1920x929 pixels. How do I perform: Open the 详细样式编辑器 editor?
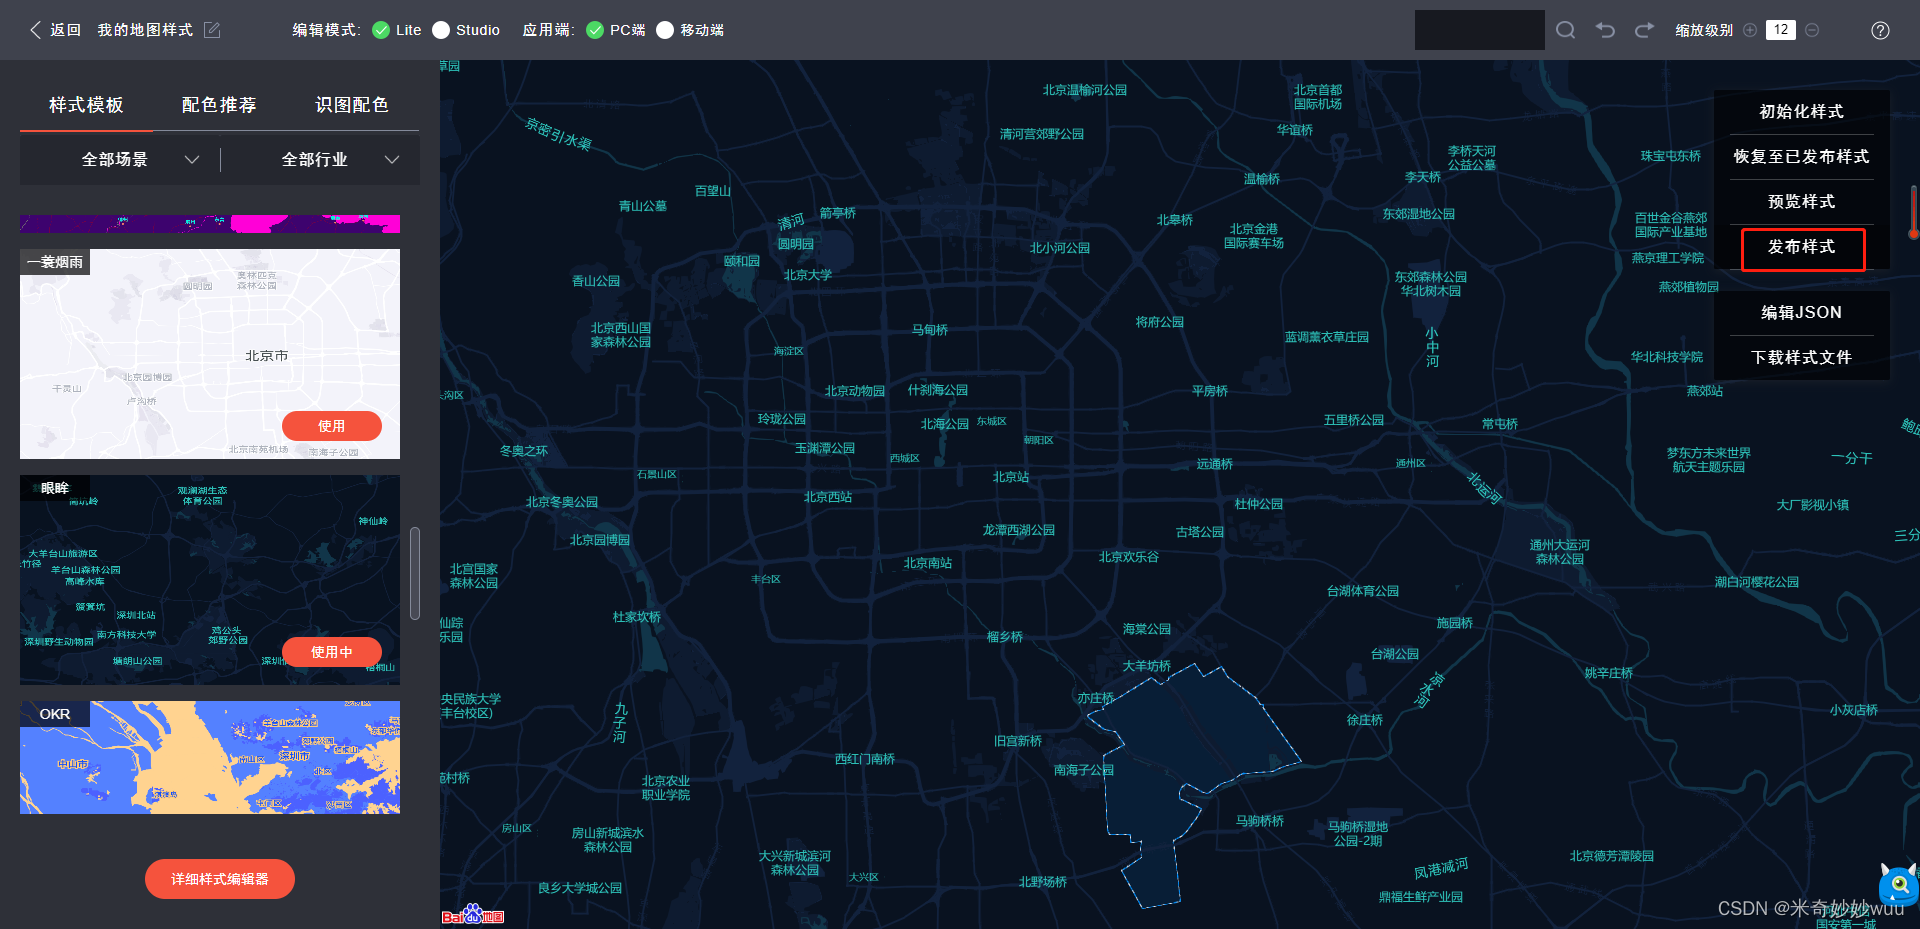(x=219, y=879)
